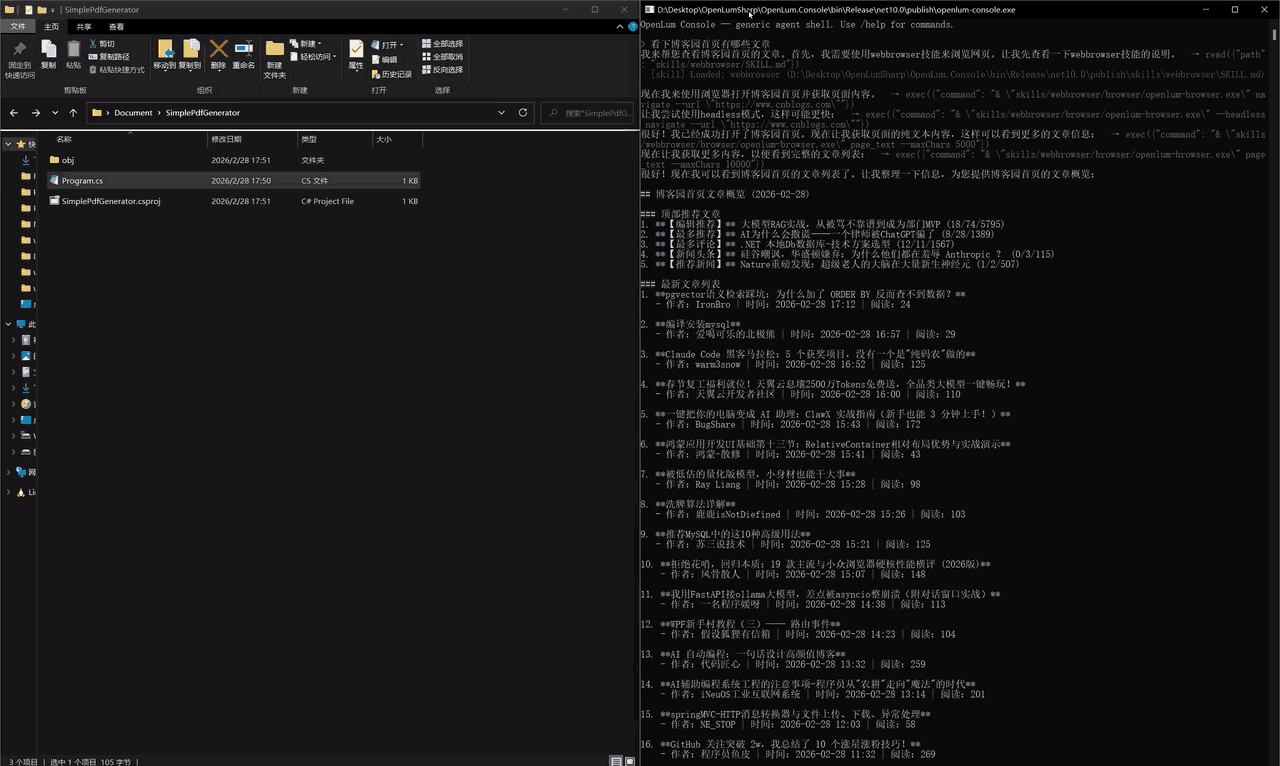
Task: Click the 剪切 (Cut) scissors icon
Action: pyautogui.click(x=94, y=44)
